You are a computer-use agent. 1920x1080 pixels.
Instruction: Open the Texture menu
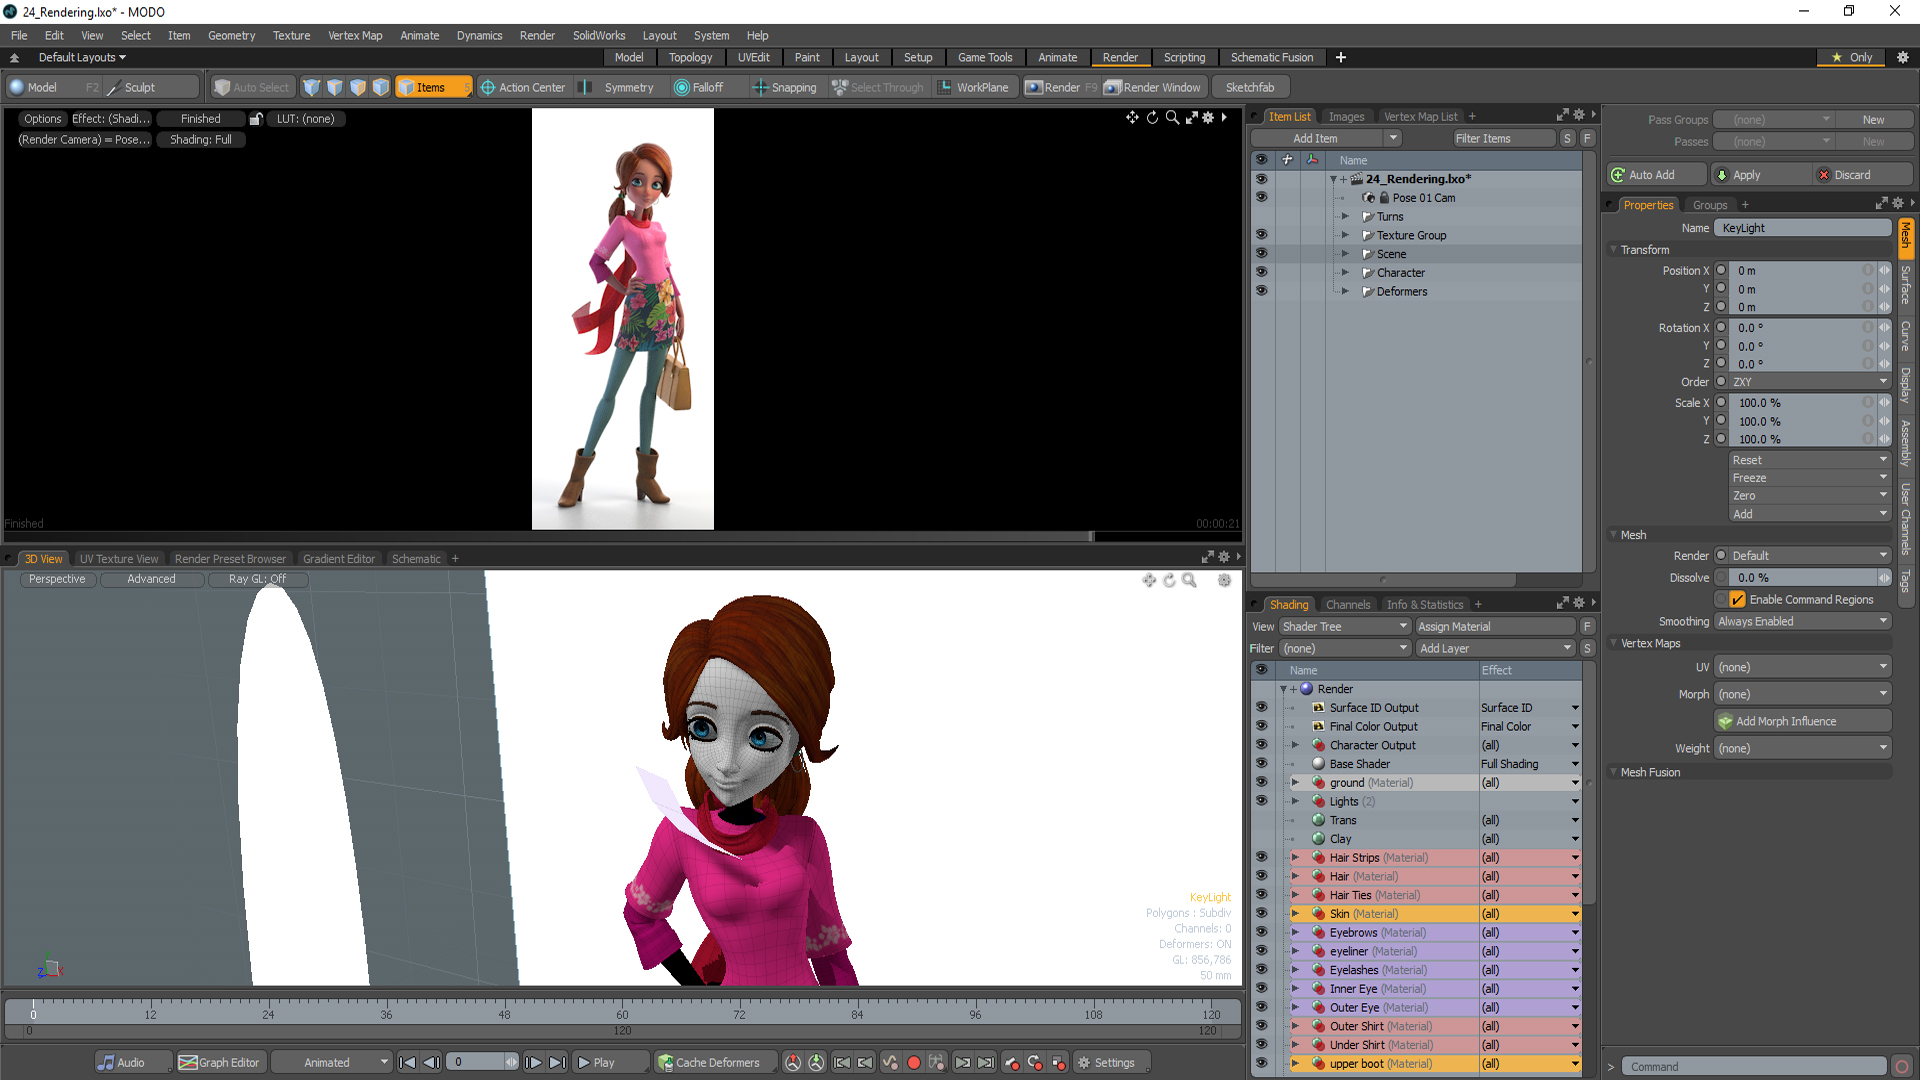point(291,35)
